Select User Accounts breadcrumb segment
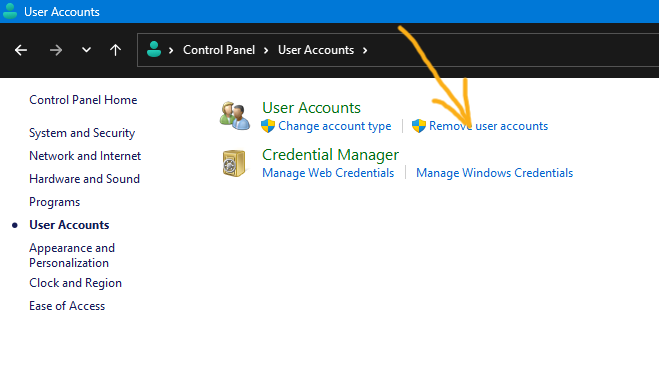 pos(316,50)
